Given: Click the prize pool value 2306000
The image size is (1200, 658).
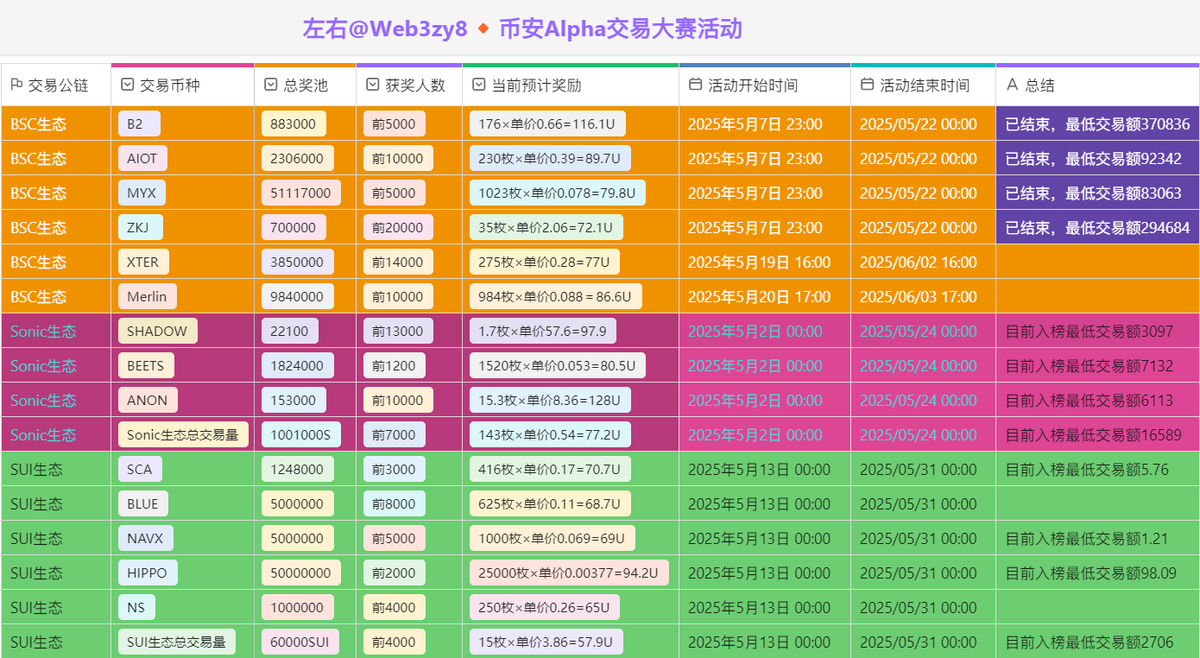Looking at the screenshot, I should [x=297, y=159].
